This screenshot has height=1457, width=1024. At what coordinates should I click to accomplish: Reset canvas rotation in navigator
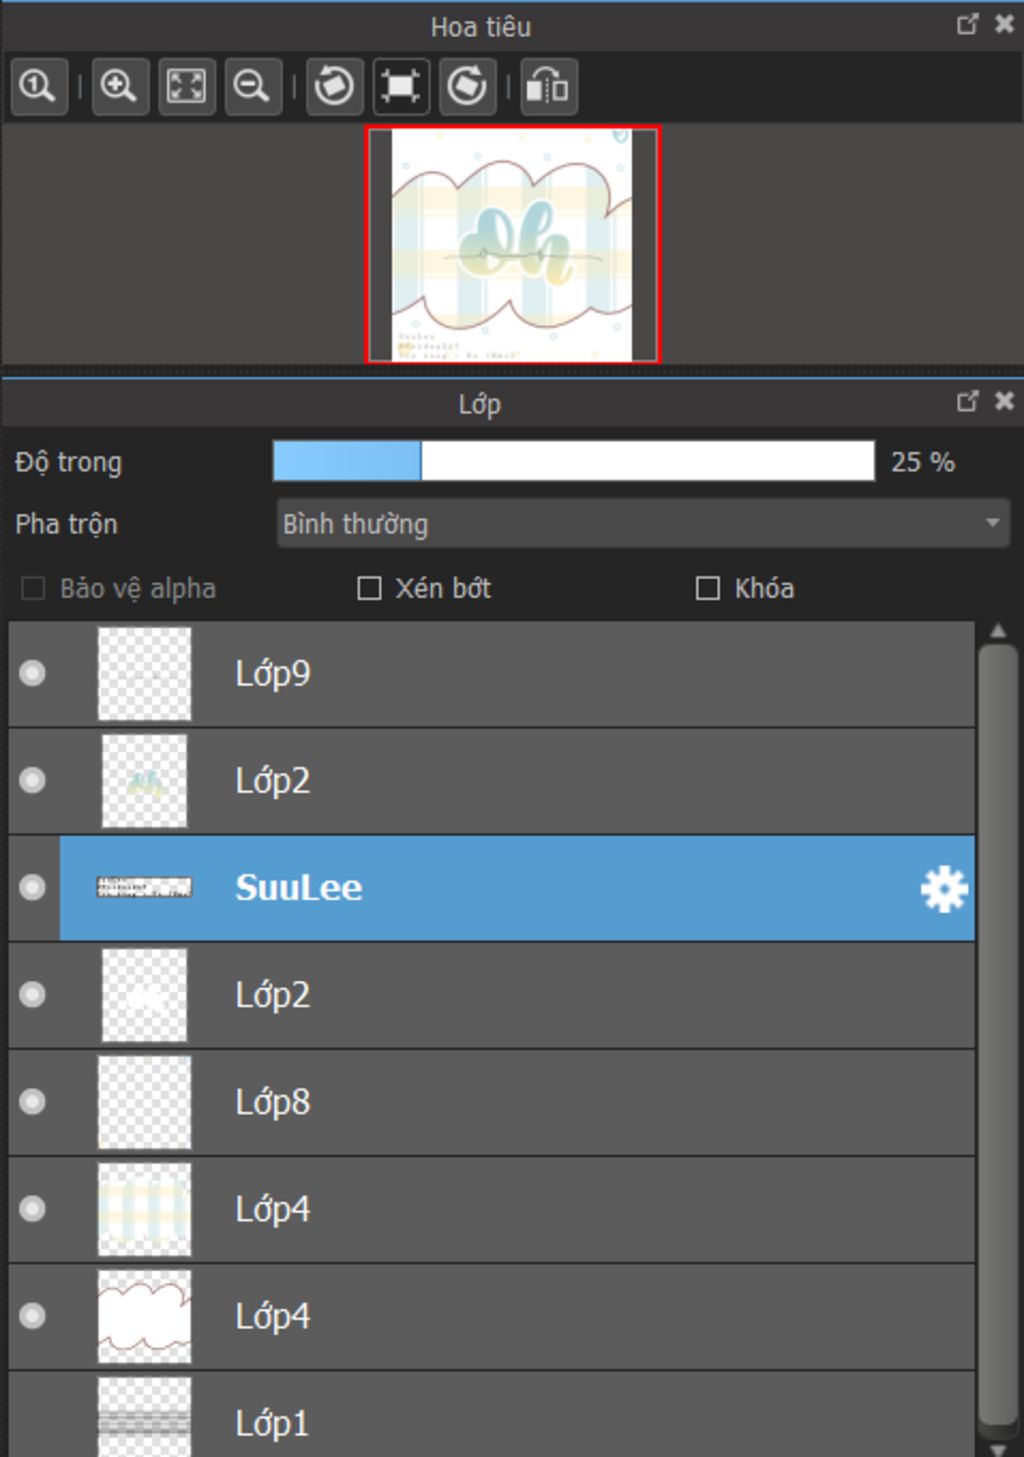[x=401, y=86]
